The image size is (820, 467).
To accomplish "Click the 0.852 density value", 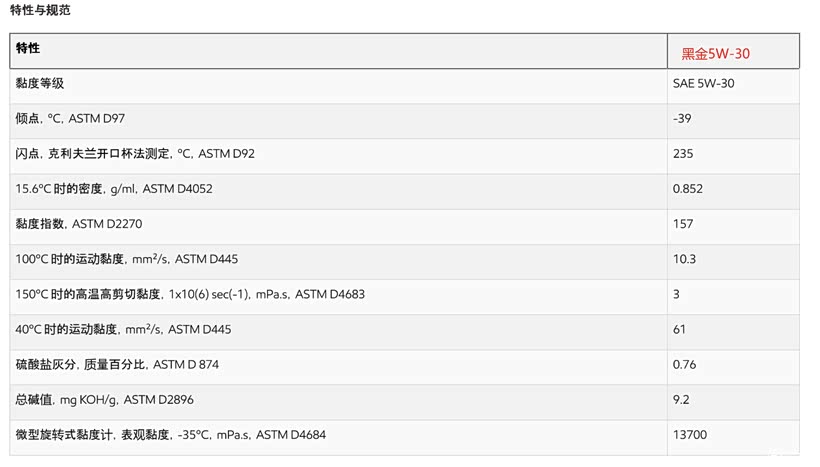I will 688,189.
